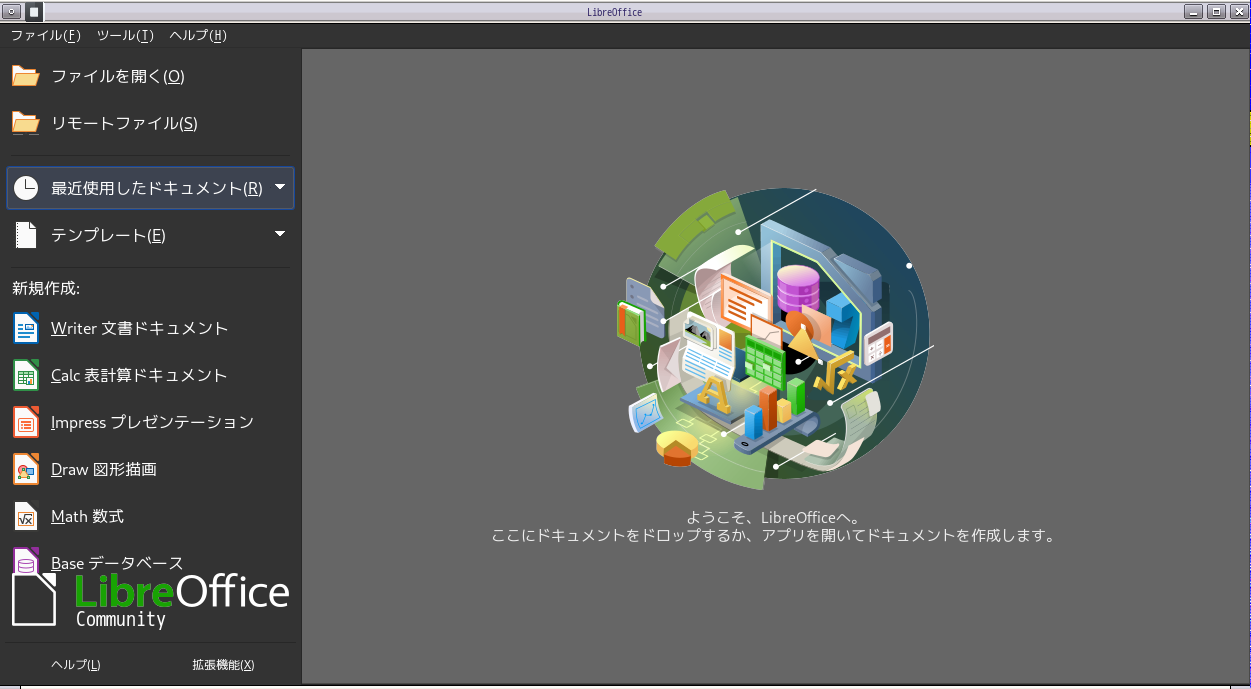Click the ヘルプ(L) button at bottom
This screenshot has width=1251, height=689.
click(x=76, y=665)
